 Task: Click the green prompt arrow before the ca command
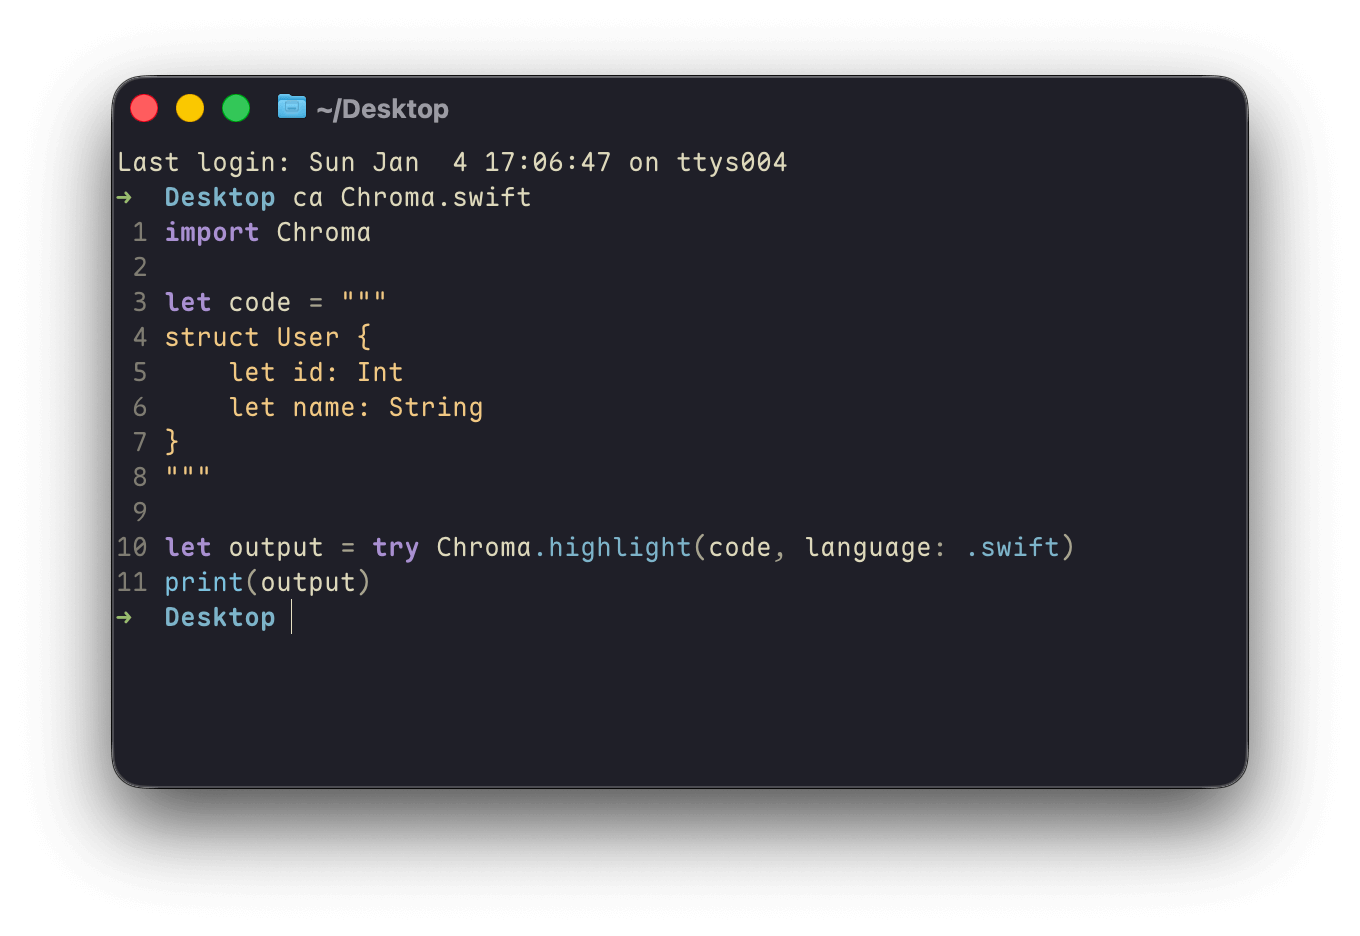click(124, 197)
